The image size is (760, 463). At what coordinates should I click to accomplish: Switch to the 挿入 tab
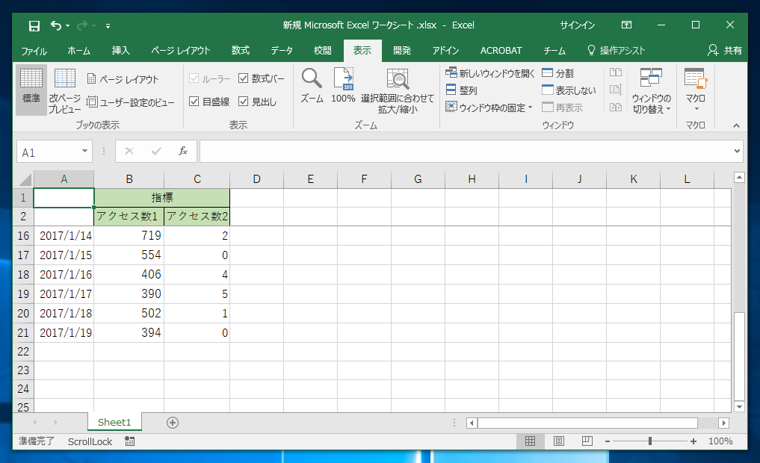coord(121,50)
